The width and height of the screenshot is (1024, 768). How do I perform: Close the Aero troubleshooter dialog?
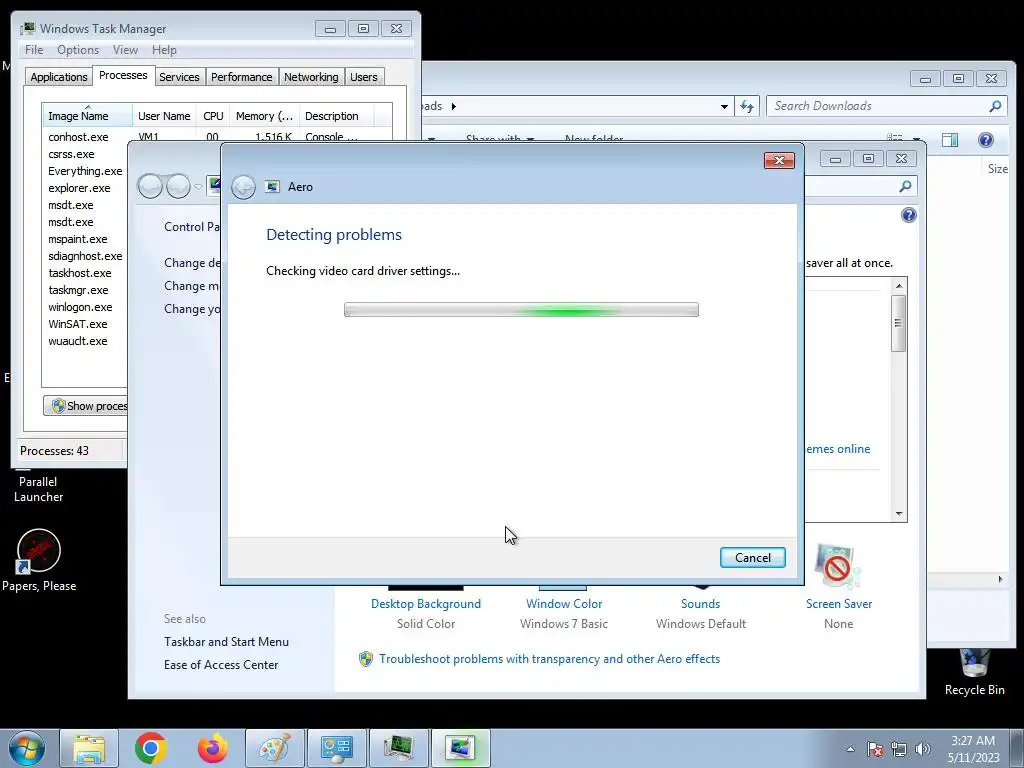click(779, 161)
